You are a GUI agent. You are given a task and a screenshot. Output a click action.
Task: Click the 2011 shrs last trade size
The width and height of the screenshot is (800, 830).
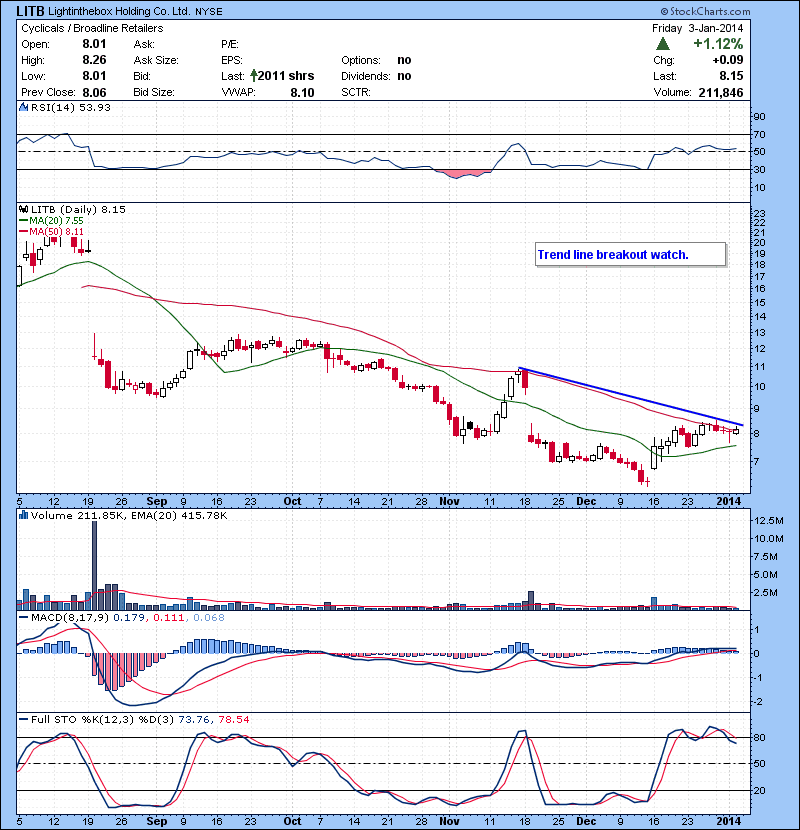pos(286,76)
